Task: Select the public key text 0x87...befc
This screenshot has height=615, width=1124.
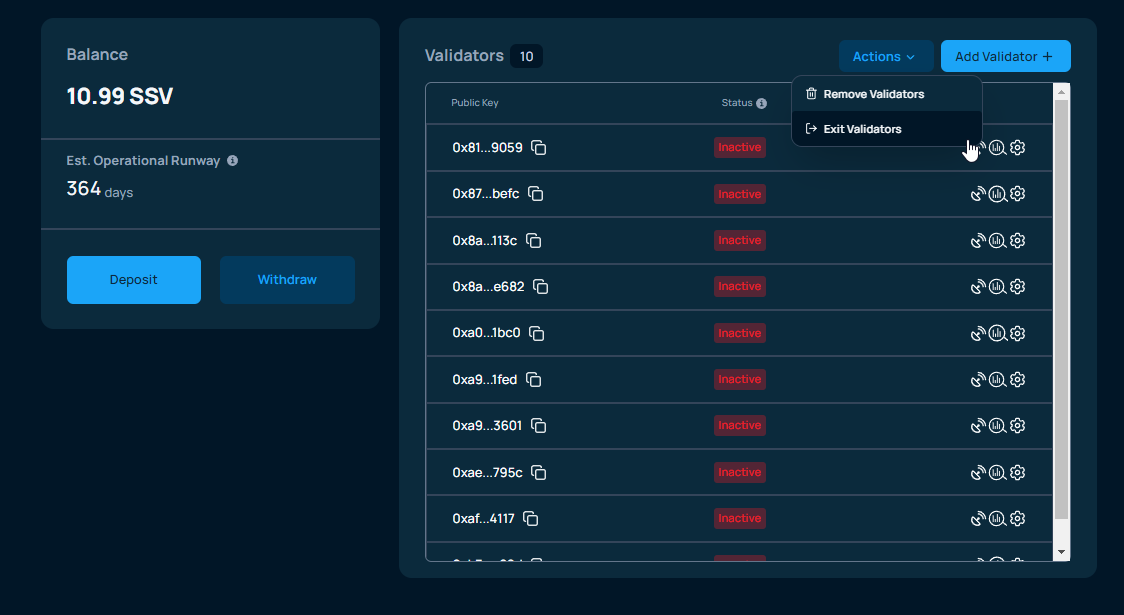Action: coord(485,194)
